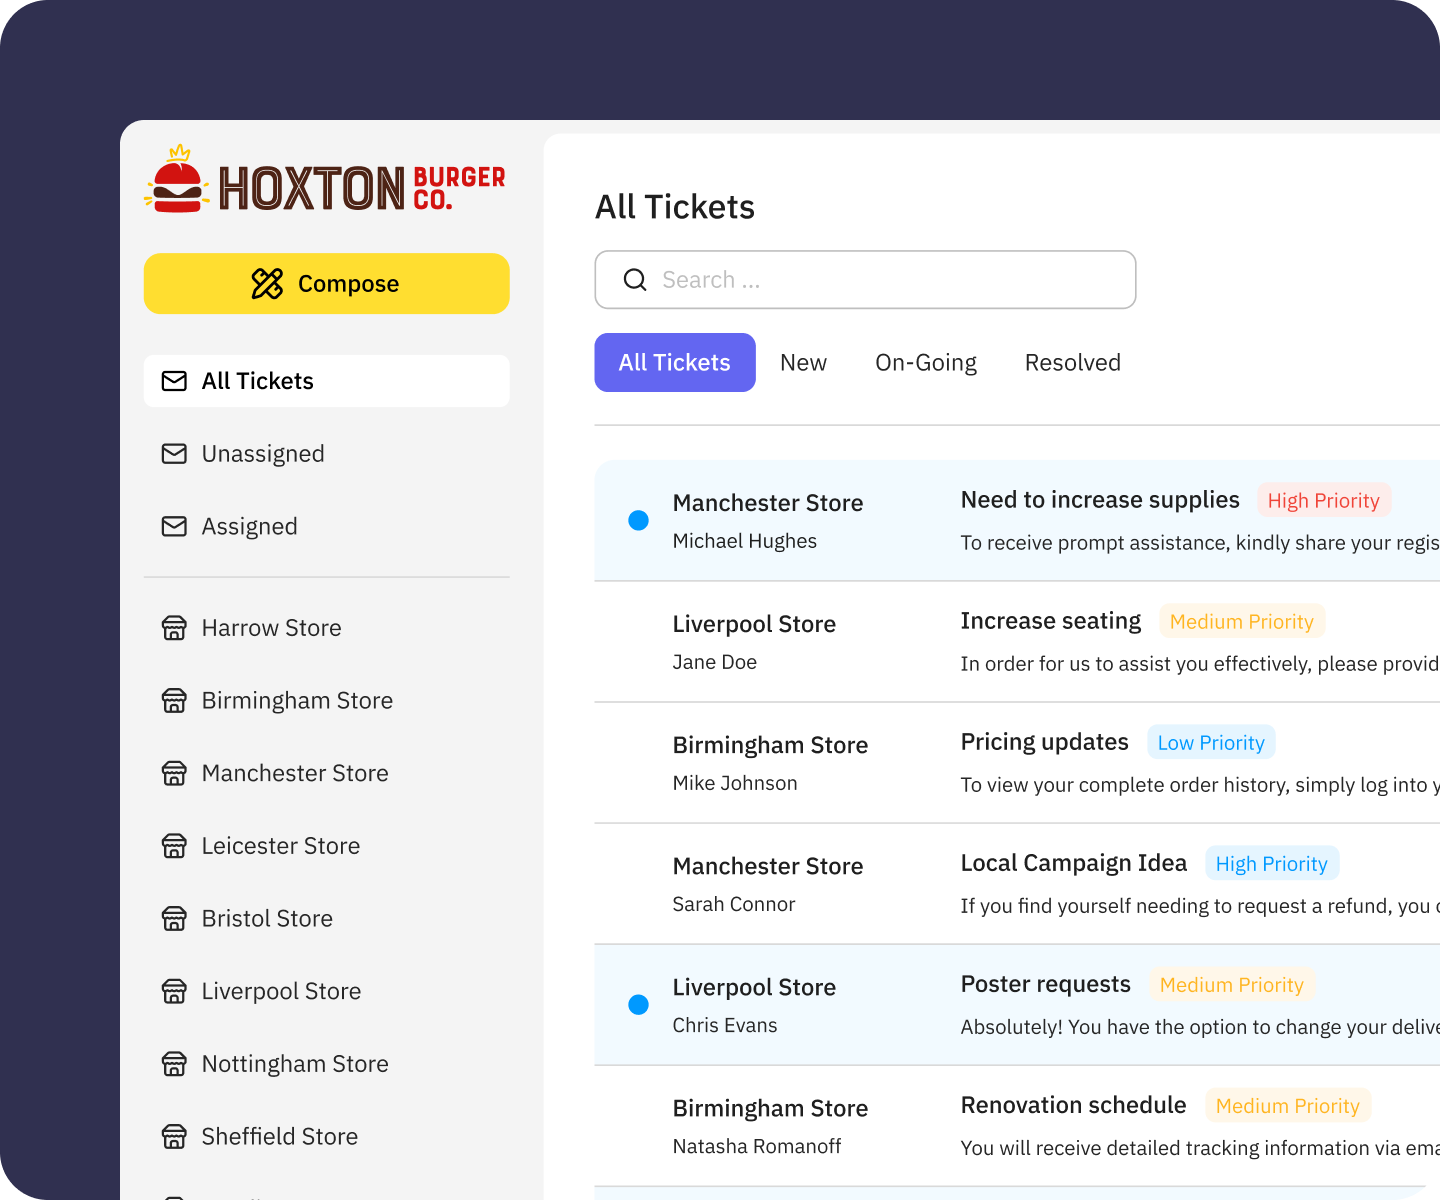Open the Unassigned tickets folder

pos(326,454)
